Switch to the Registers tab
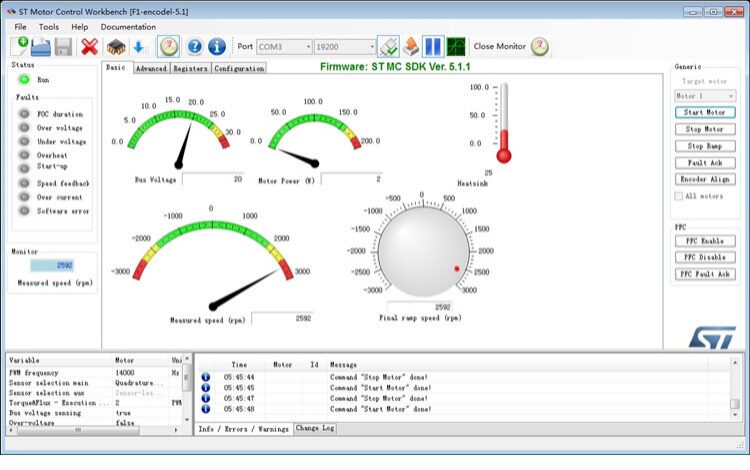This screenshot has width=750, height=470. click(190, 68)
